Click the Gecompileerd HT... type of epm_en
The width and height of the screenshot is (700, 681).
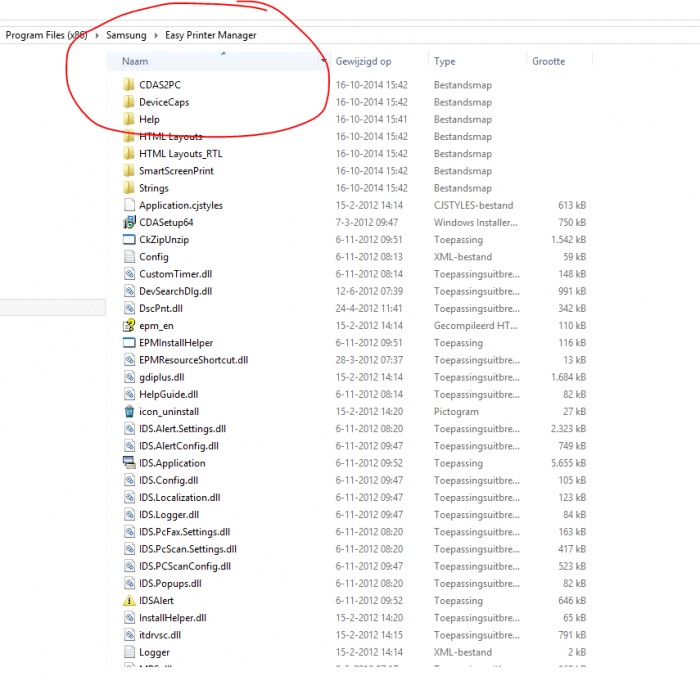[x=475, y=325]
